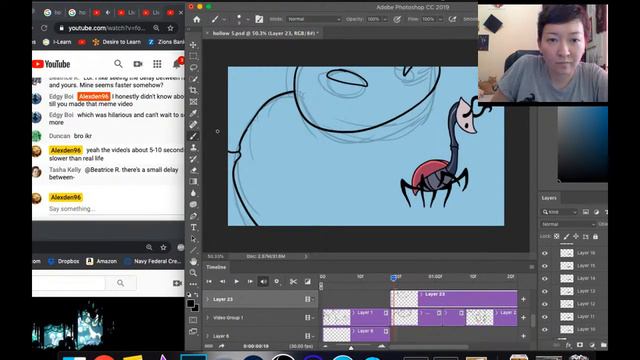Viewport: 640px width, 360px height.
Task: Select the Rectangular Marquee tool
Action: (x=193, y=56)
